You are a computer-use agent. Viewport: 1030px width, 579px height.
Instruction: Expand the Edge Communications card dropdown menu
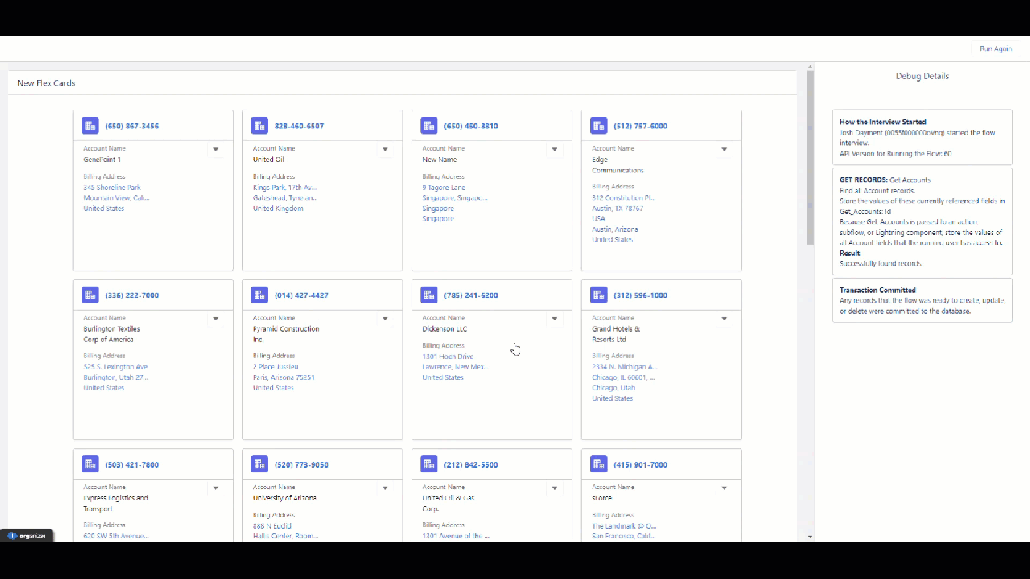(724, 150)
